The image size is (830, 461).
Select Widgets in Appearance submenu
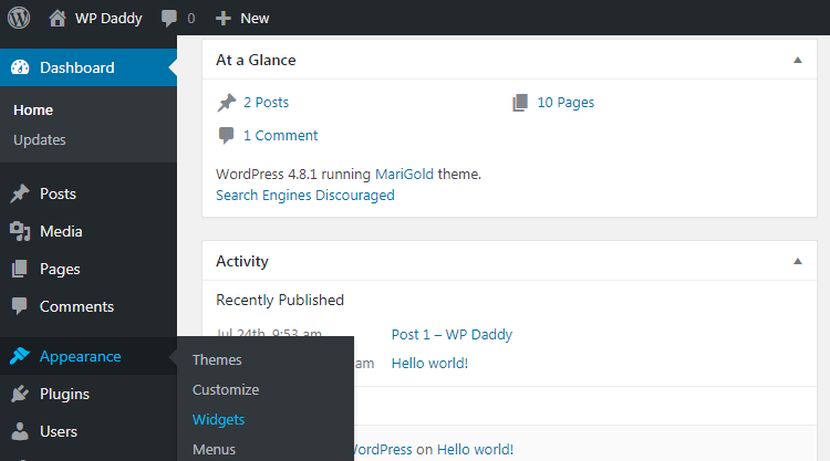[219, 420]
